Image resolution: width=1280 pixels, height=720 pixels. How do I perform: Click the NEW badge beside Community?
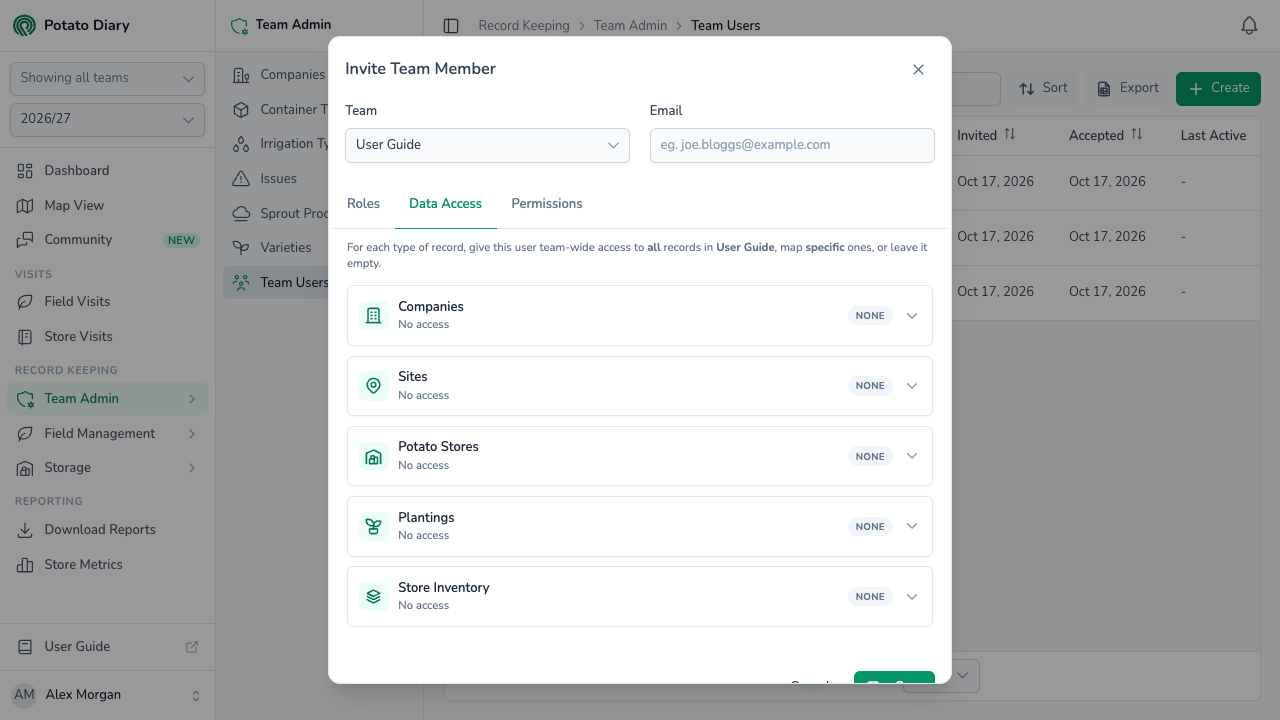point(181,241)
